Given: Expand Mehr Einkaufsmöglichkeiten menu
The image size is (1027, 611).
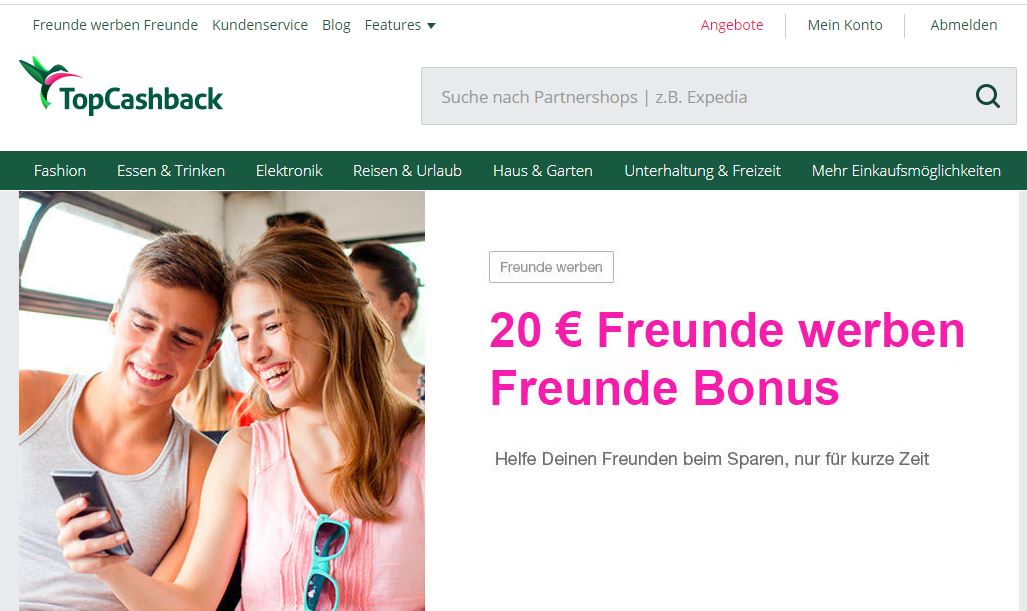Looking at the screenshot, I should tap(906, 171).
